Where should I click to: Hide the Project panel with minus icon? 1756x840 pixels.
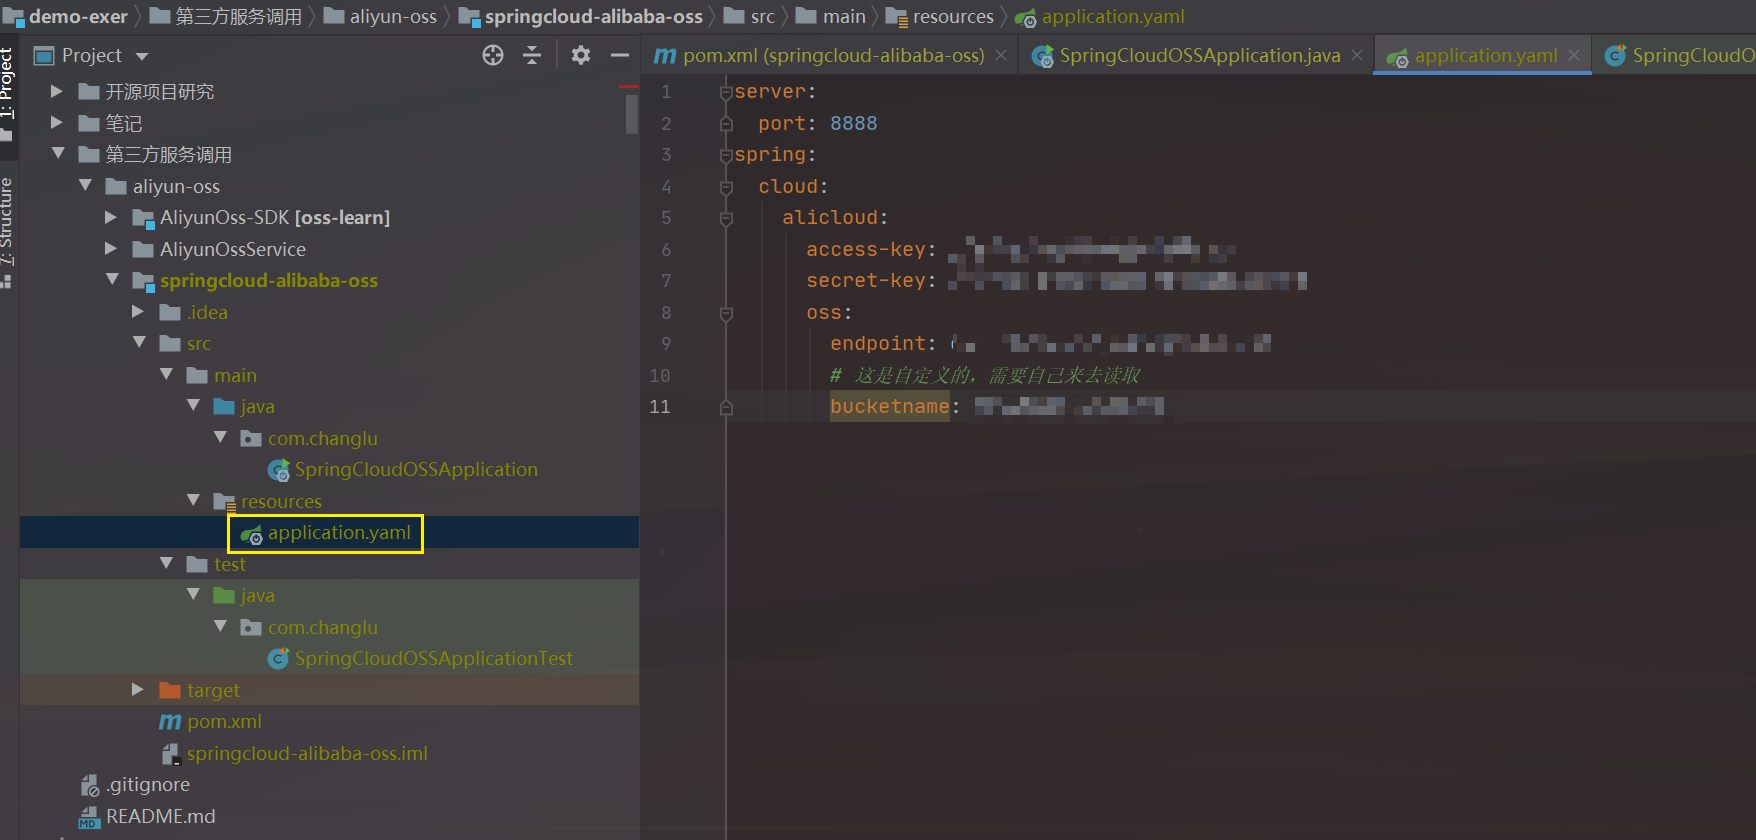click(620, 55)
